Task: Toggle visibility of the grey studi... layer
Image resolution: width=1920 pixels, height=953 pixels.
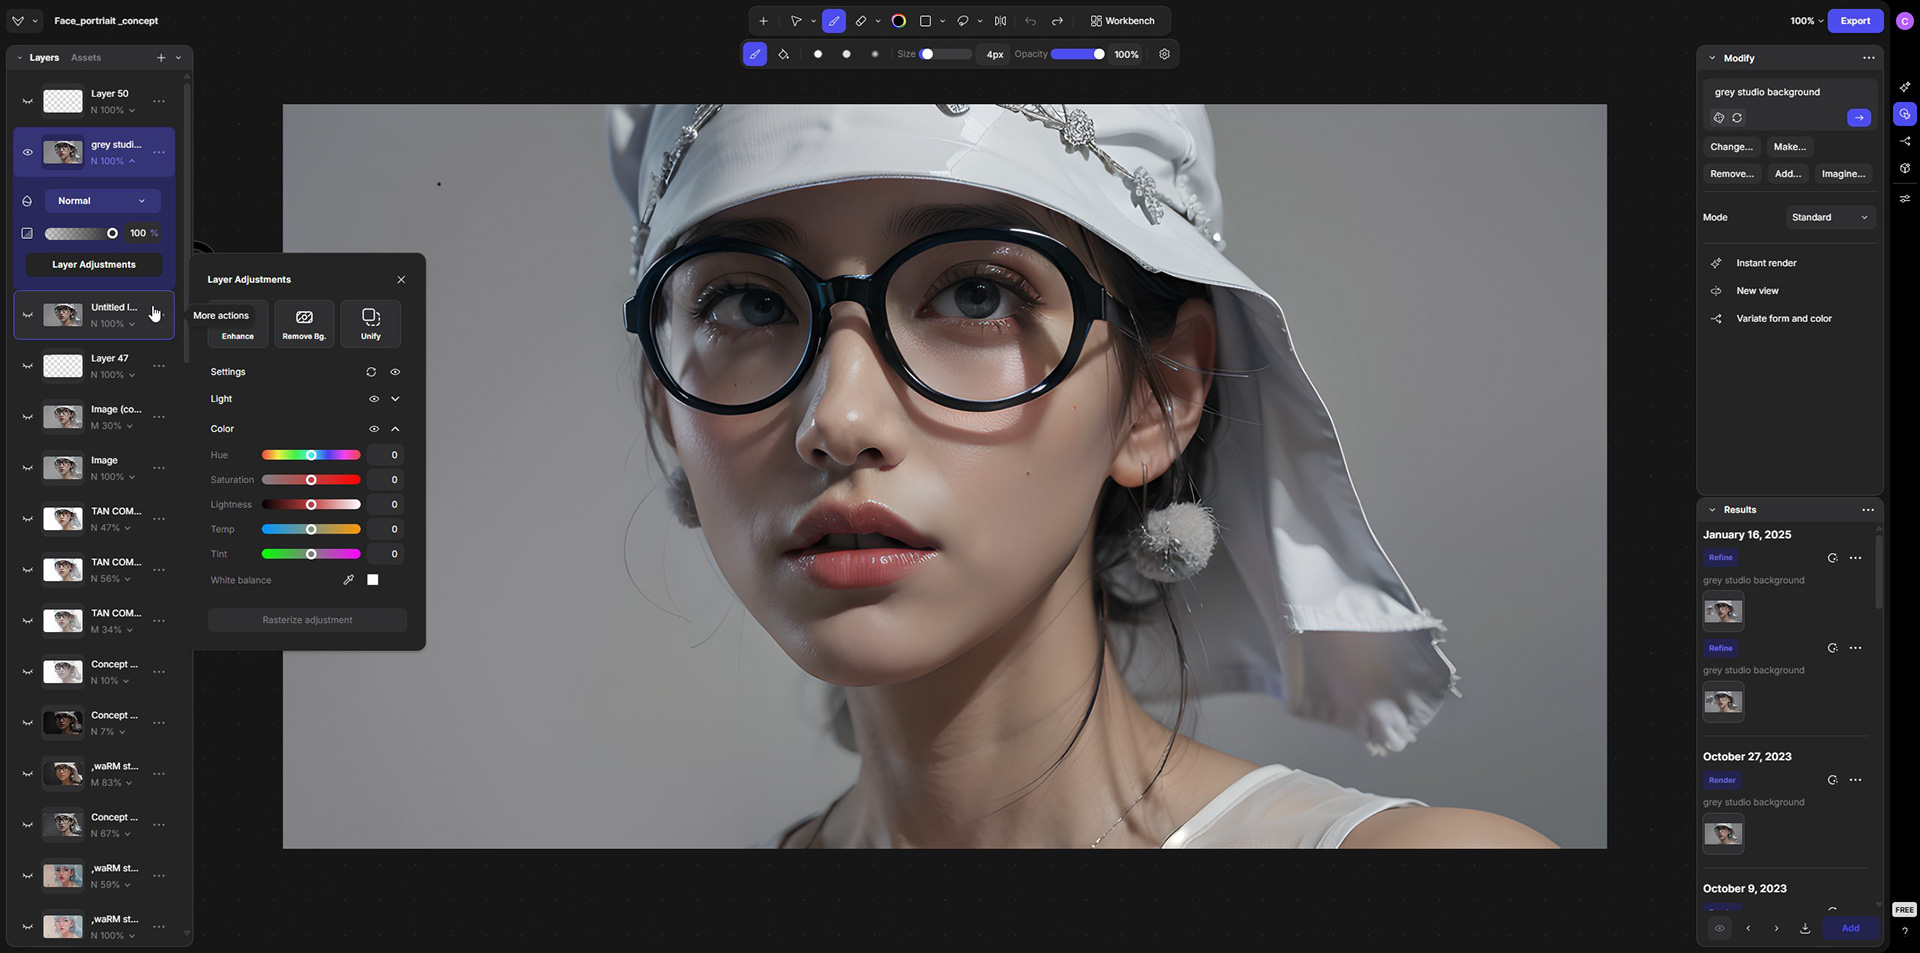Action: point(28,153)
